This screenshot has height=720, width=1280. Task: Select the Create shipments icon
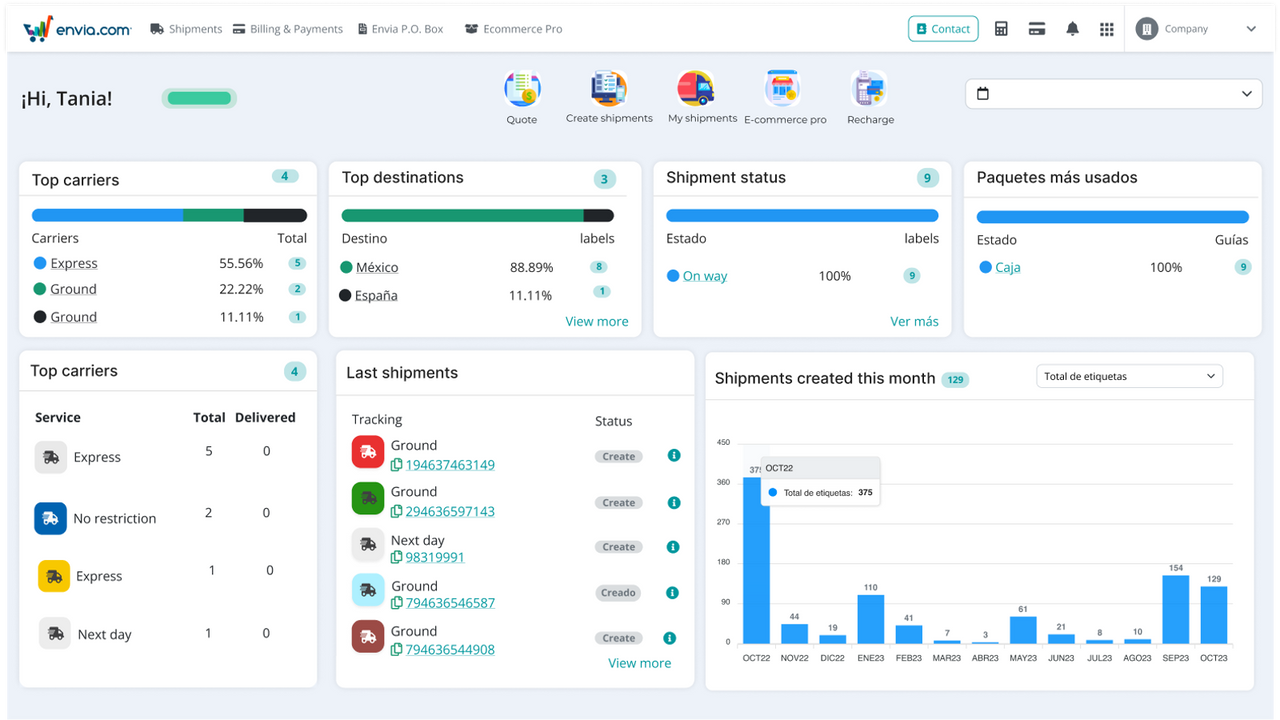pos(608,90)
